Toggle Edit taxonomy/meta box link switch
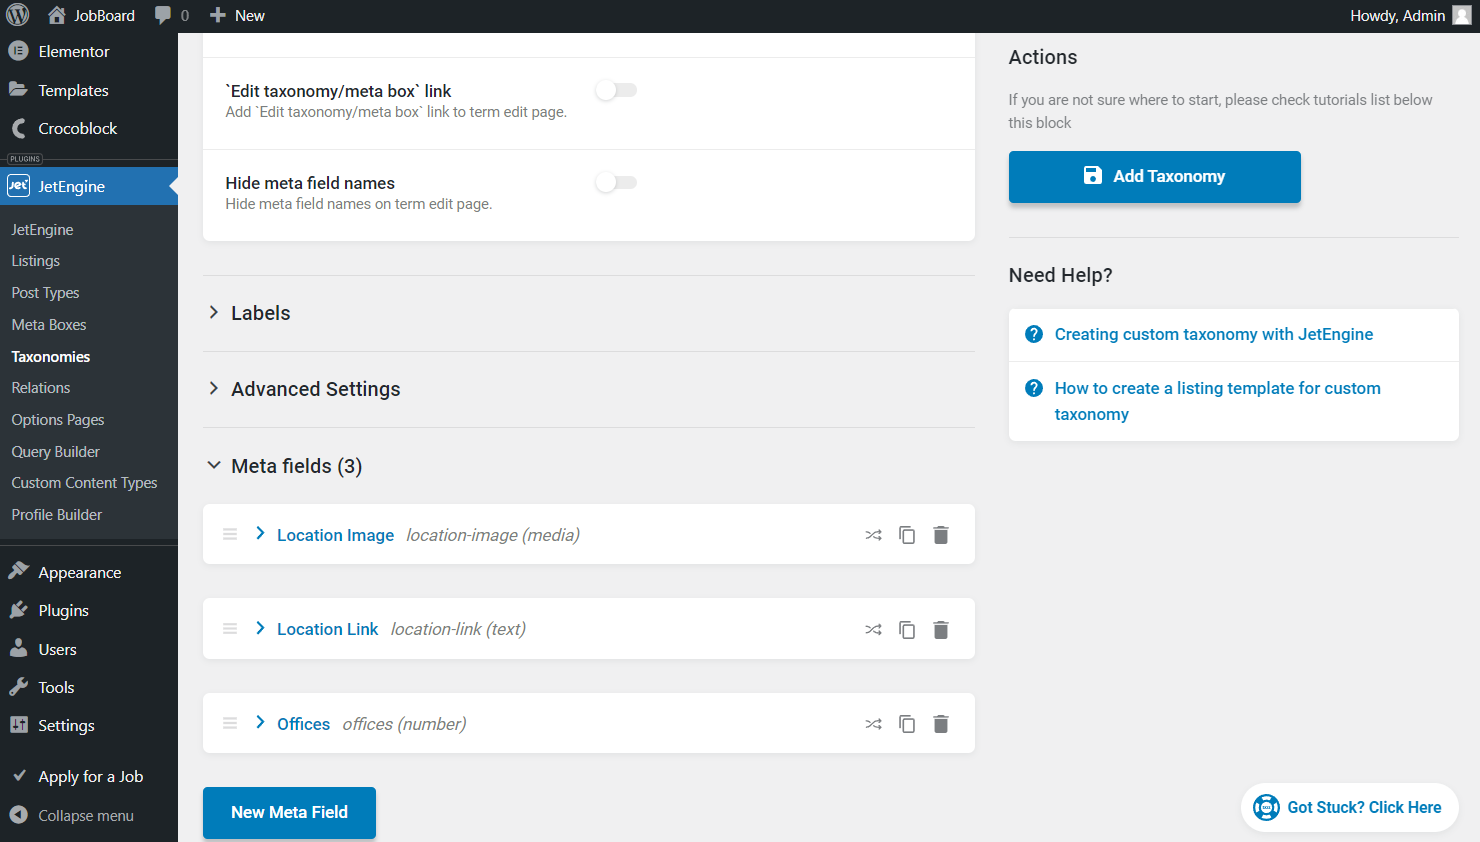Screen dimensions: 1480x842 pyautogui.click(x=616, y=90)
